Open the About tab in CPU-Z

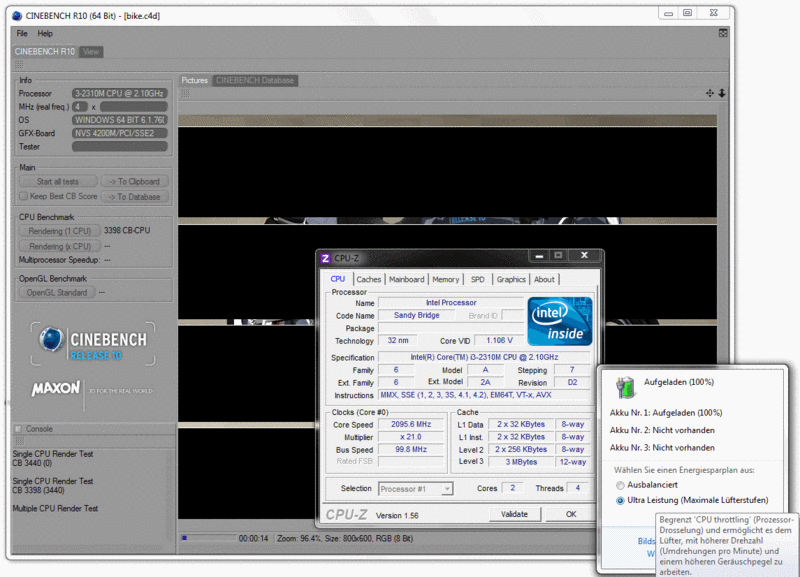tap(544, 280)
